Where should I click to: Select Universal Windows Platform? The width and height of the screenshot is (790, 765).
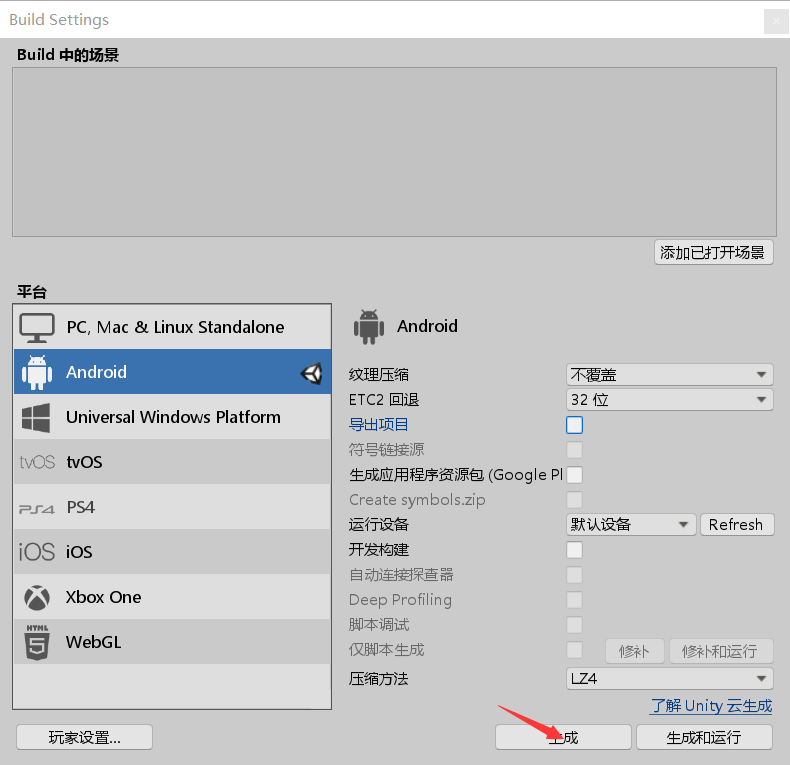click(x=172, y=417)
